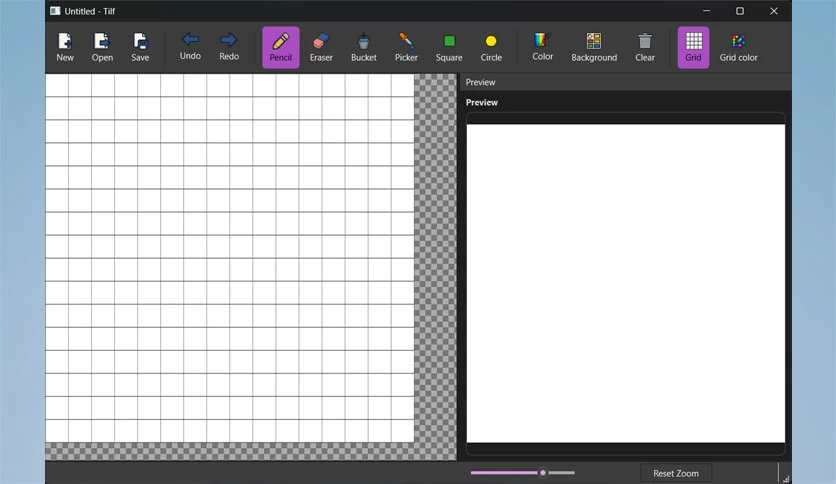Click the Reset Zoom button

tap(676, 473)
